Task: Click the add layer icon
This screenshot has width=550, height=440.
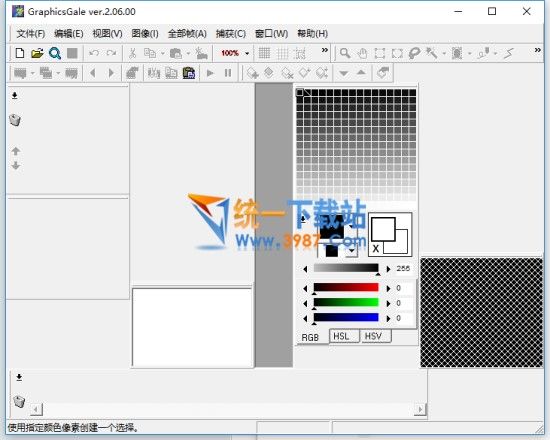Action: point(252,73)
